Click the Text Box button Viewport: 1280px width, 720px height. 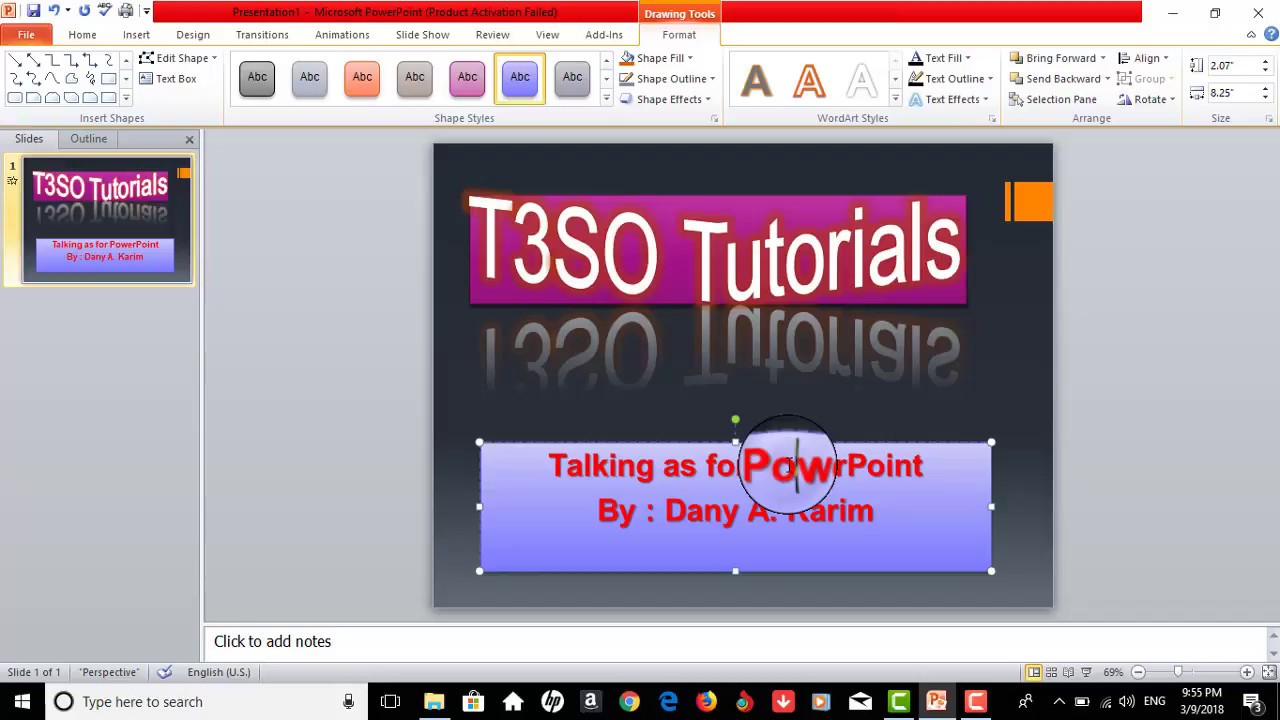coord(168,79)
